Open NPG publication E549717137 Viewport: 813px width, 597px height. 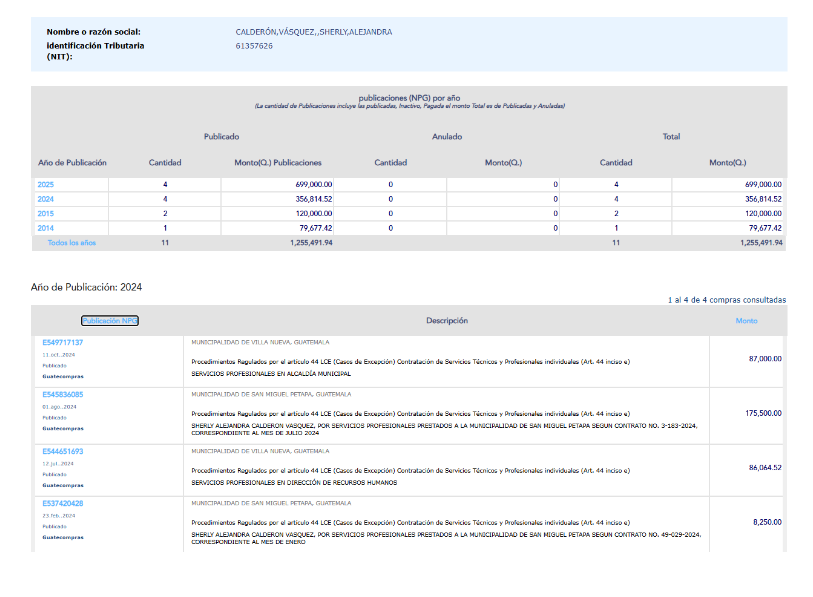tap(62, 343)
